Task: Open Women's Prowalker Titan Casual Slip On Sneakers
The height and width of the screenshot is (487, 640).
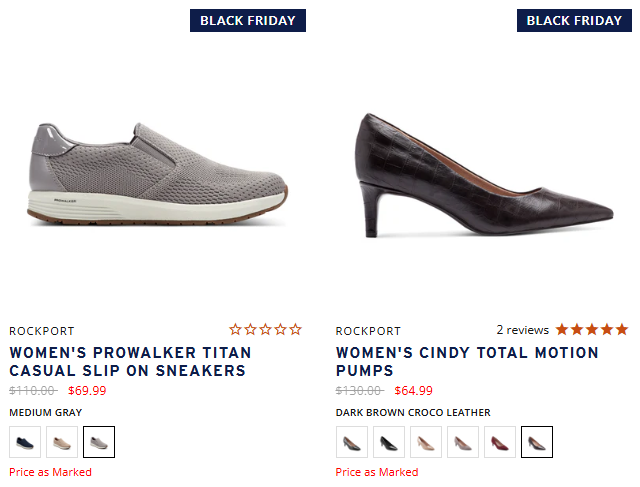Action: (x=130, y=362)
